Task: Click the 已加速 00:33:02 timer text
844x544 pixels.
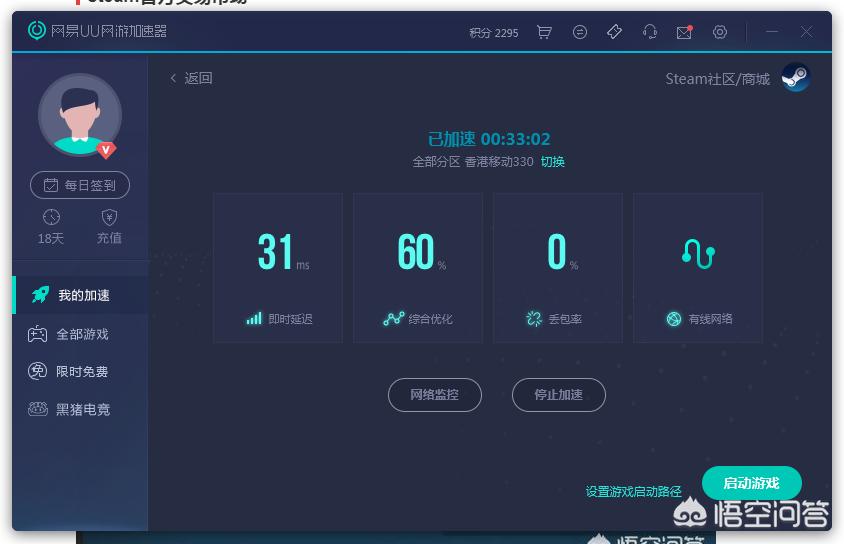Action: [489, 139]
